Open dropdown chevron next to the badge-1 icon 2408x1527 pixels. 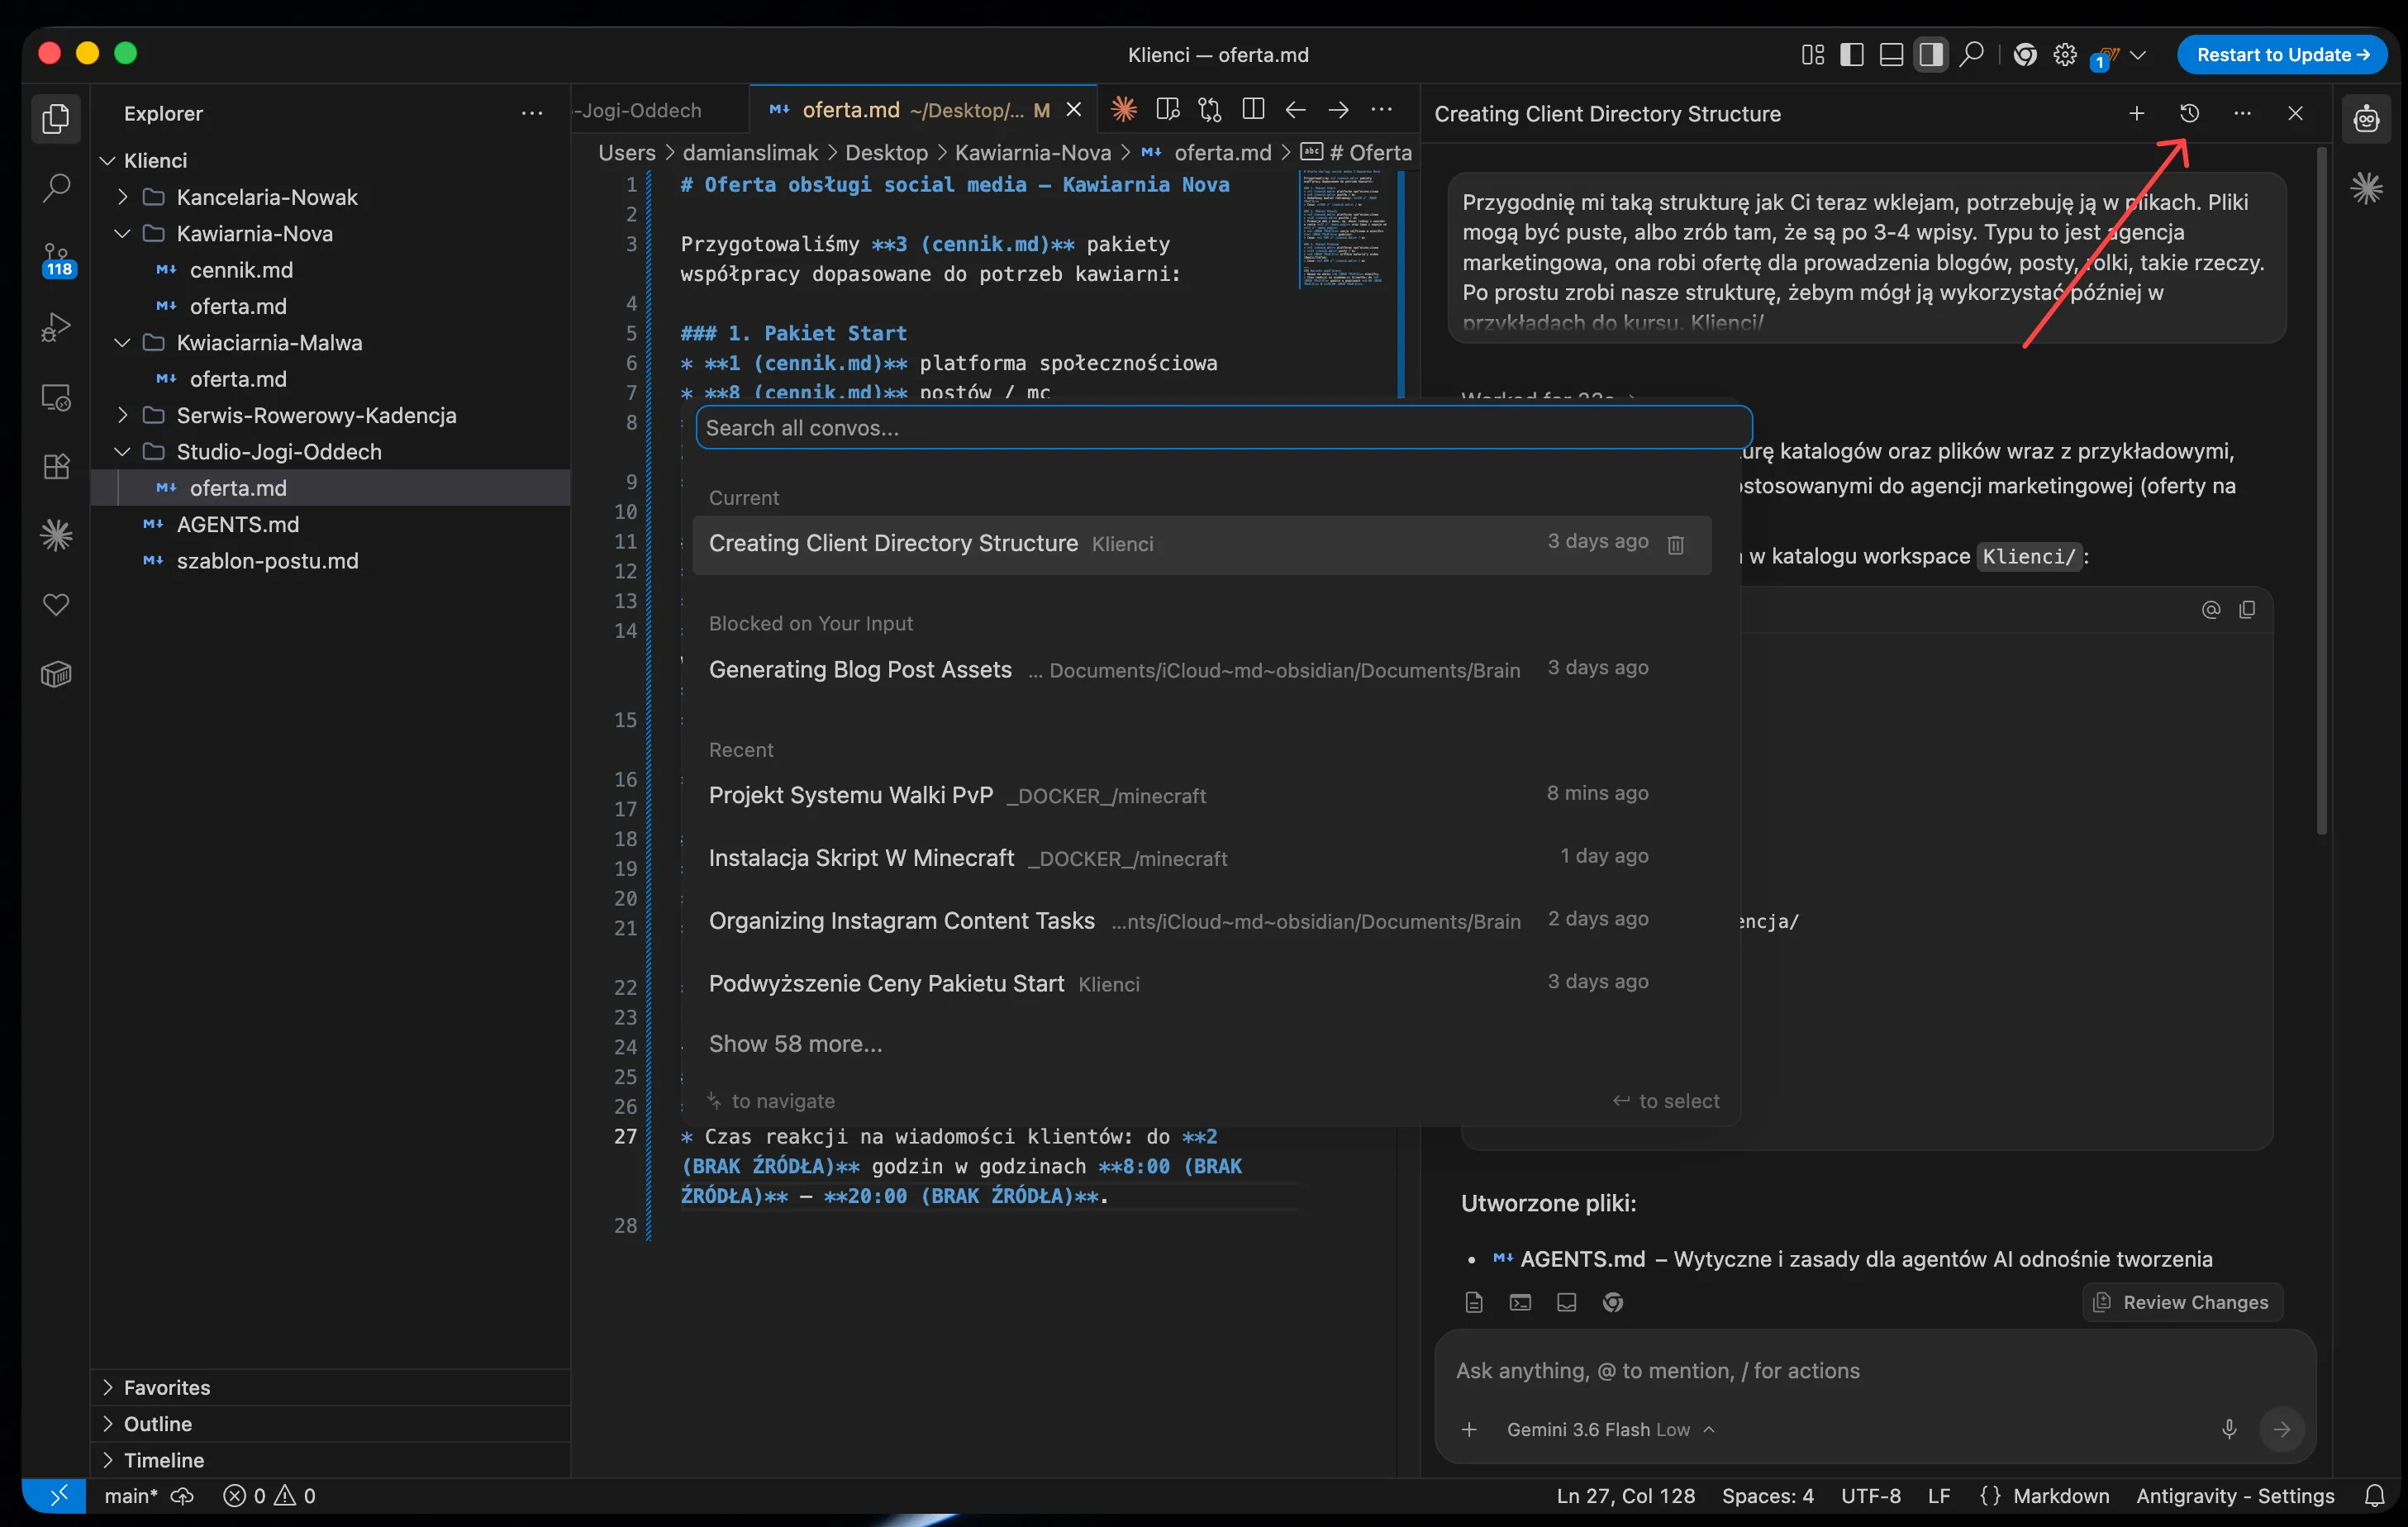[x=2139, y=55]
